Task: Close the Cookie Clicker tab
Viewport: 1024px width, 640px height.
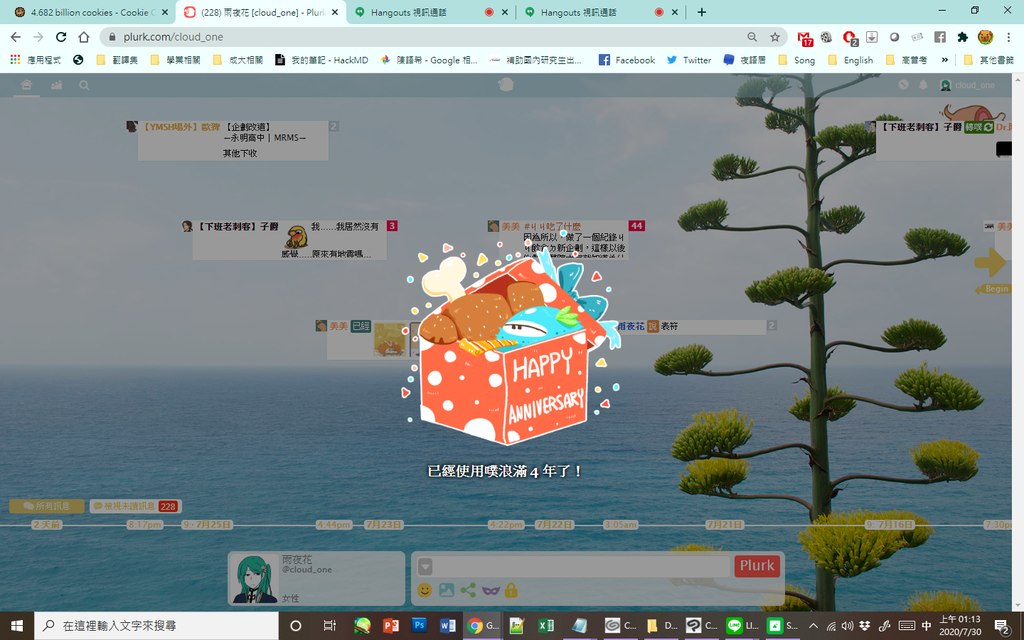Action: pos(165,12)
